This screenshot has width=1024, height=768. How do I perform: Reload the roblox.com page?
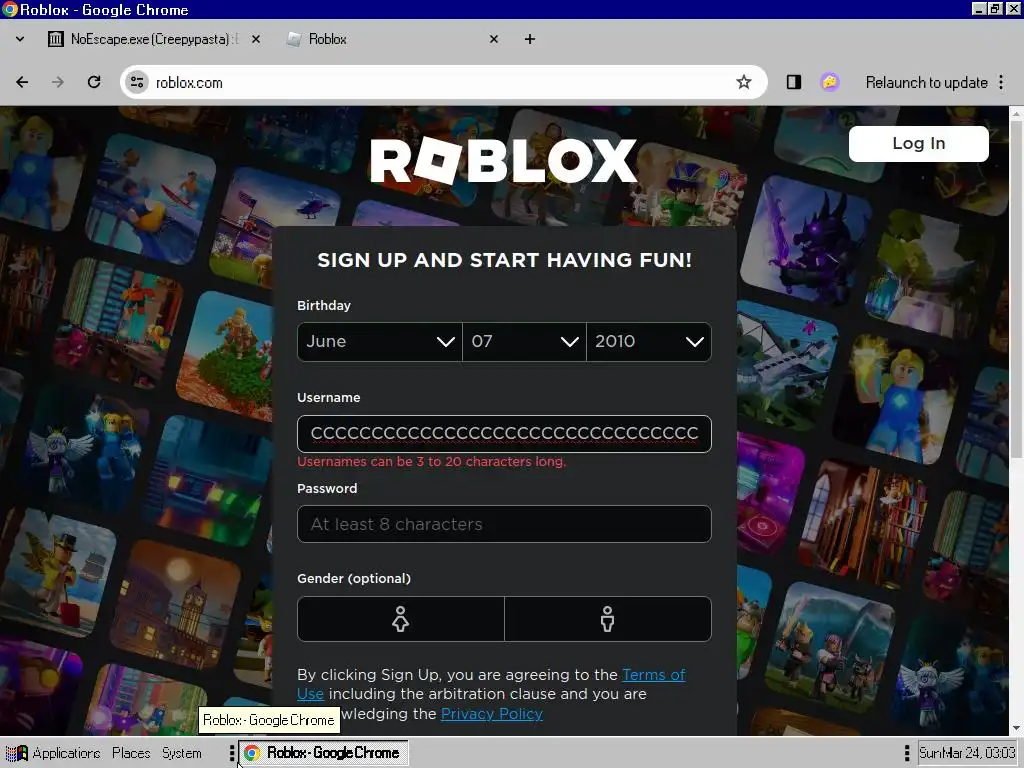94,82
